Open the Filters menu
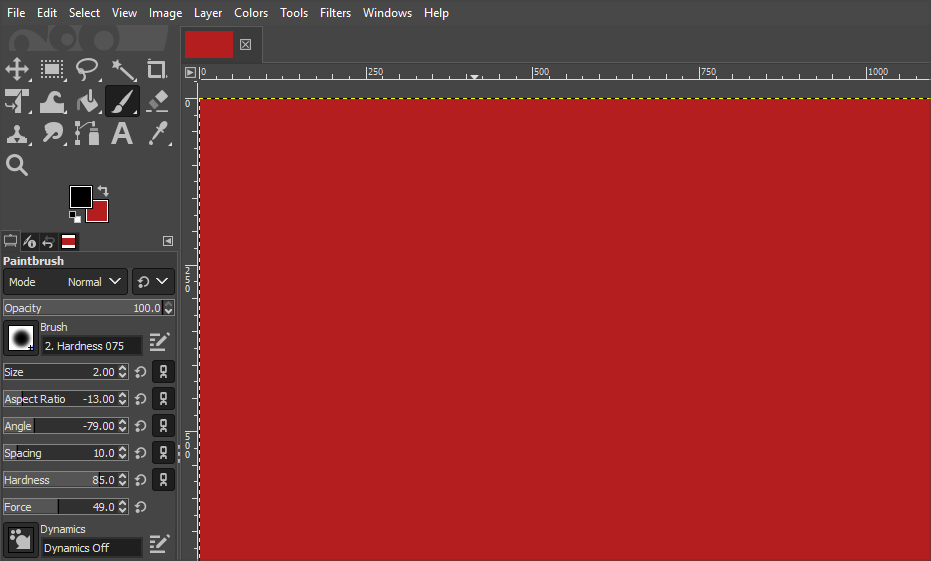 [x=335, y=13]
